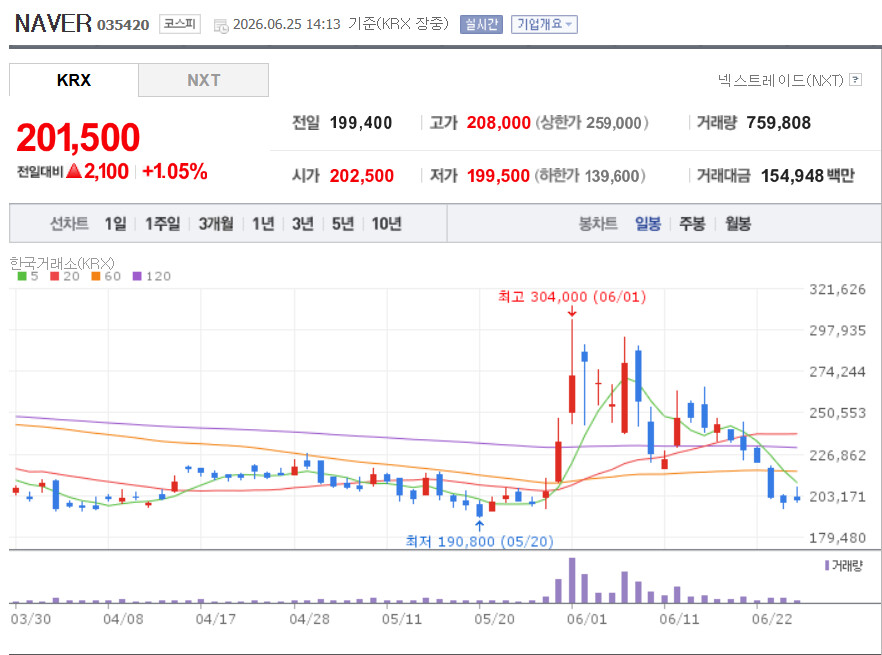Viewport: 882px width, 655px height.
Task: Click the red 20-day moving average legend
Action: [65, 276]
